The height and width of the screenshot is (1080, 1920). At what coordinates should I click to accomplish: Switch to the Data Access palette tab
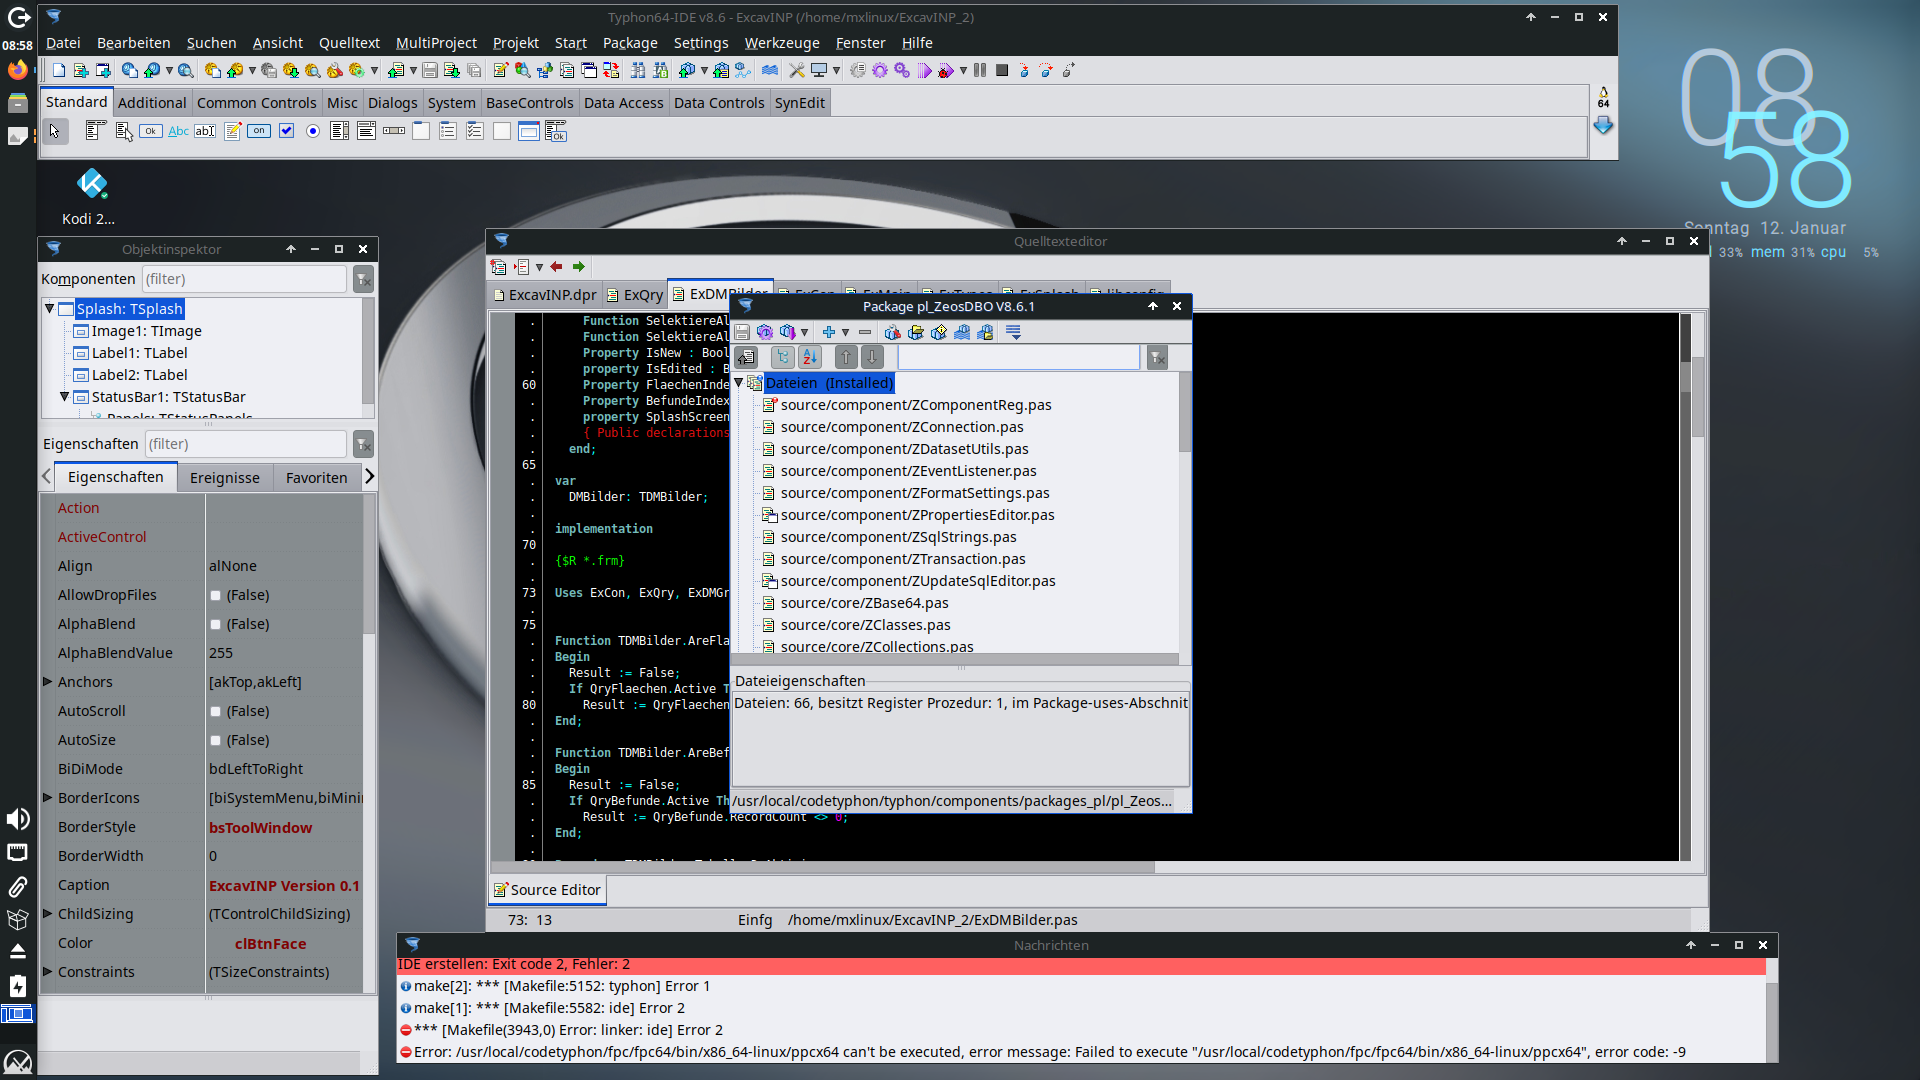[623, 103]
